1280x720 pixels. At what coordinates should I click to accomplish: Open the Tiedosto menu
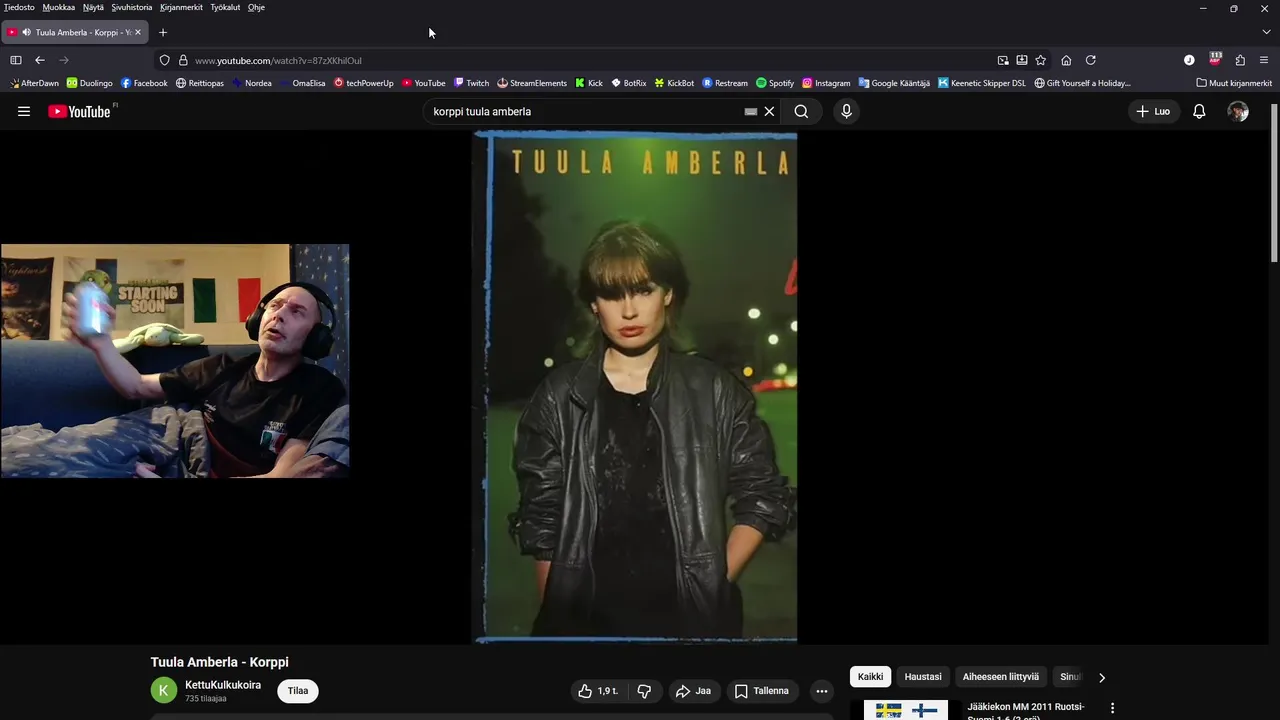coord(19,7)
